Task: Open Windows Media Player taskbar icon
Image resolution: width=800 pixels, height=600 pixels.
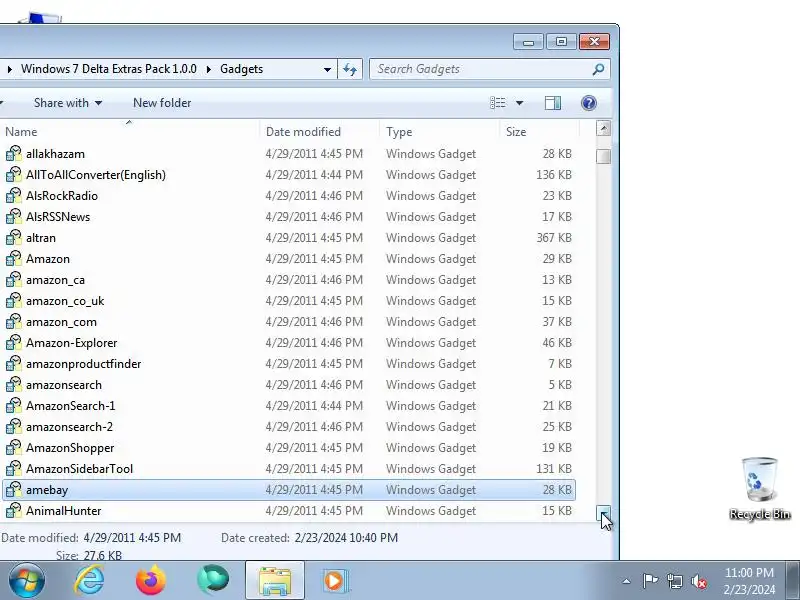Action: pyautogui.click(x=335, y=581)
